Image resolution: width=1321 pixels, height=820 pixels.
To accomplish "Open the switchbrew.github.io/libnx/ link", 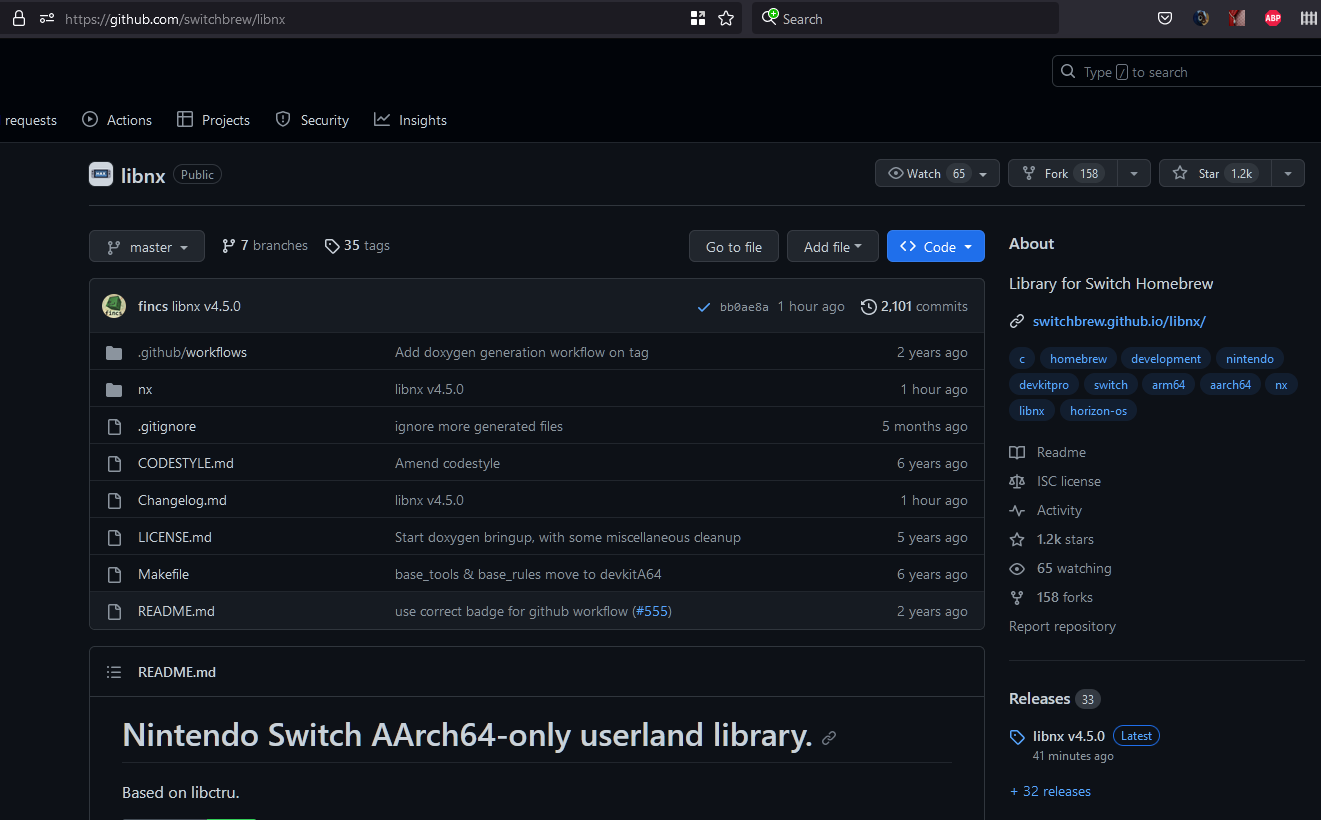I will click(1119, 321).
